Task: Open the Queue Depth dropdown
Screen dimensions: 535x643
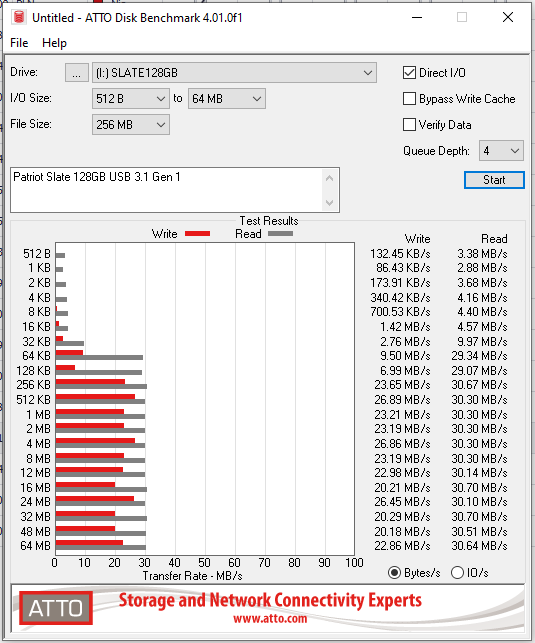Action: 501,151
